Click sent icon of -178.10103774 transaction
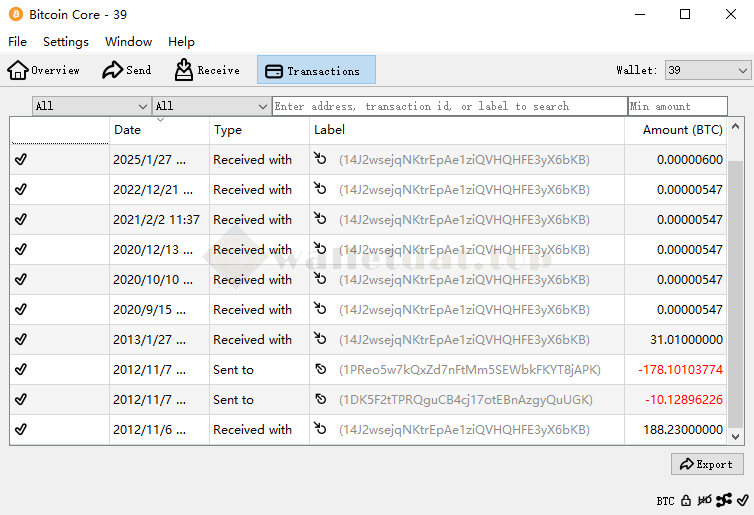This screenshot has width=754, height=515. click(320, 370)
